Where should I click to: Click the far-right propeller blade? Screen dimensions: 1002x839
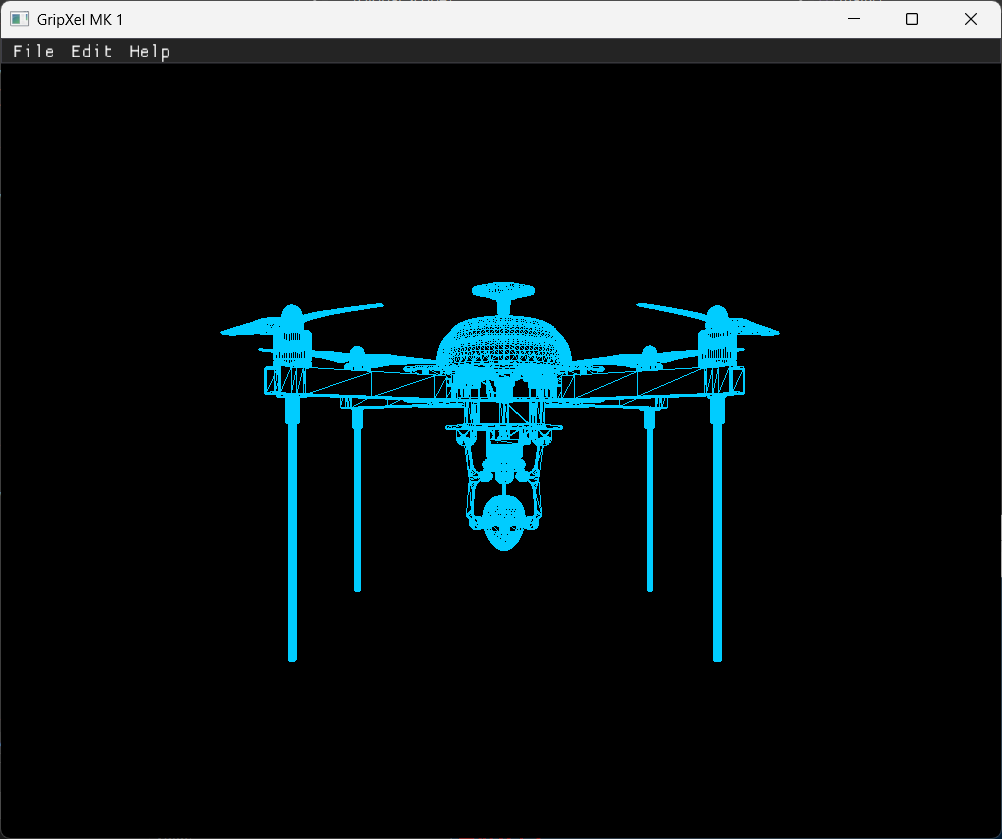coord(755,327)
